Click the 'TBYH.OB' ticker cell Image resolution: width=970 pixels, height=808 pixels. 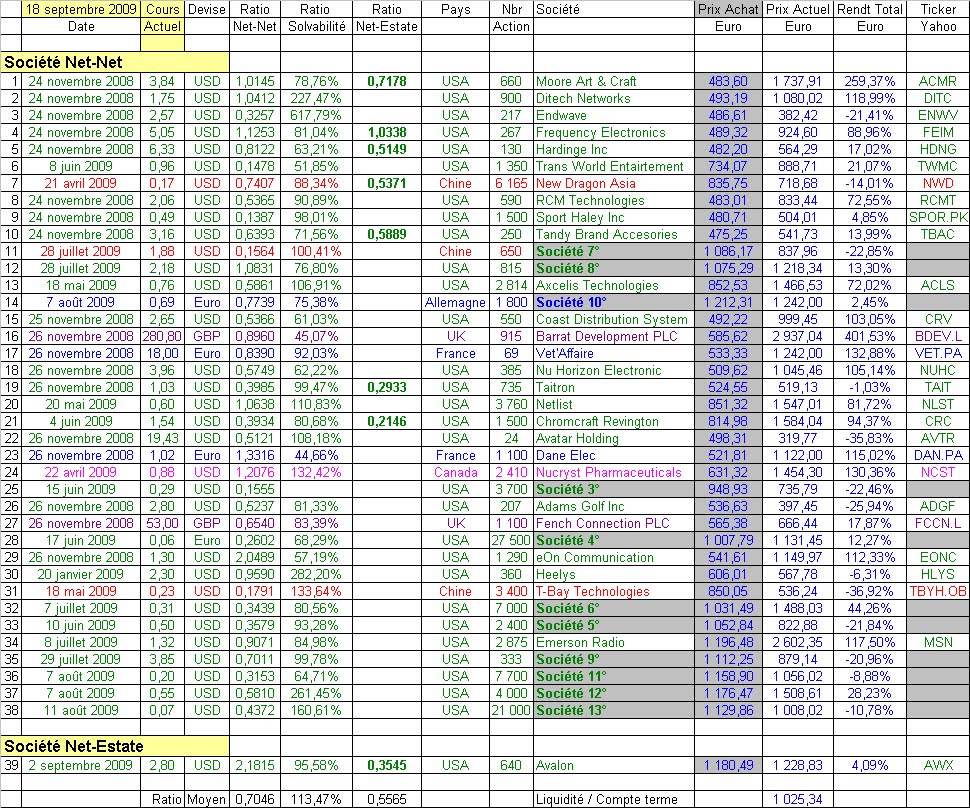938,591
